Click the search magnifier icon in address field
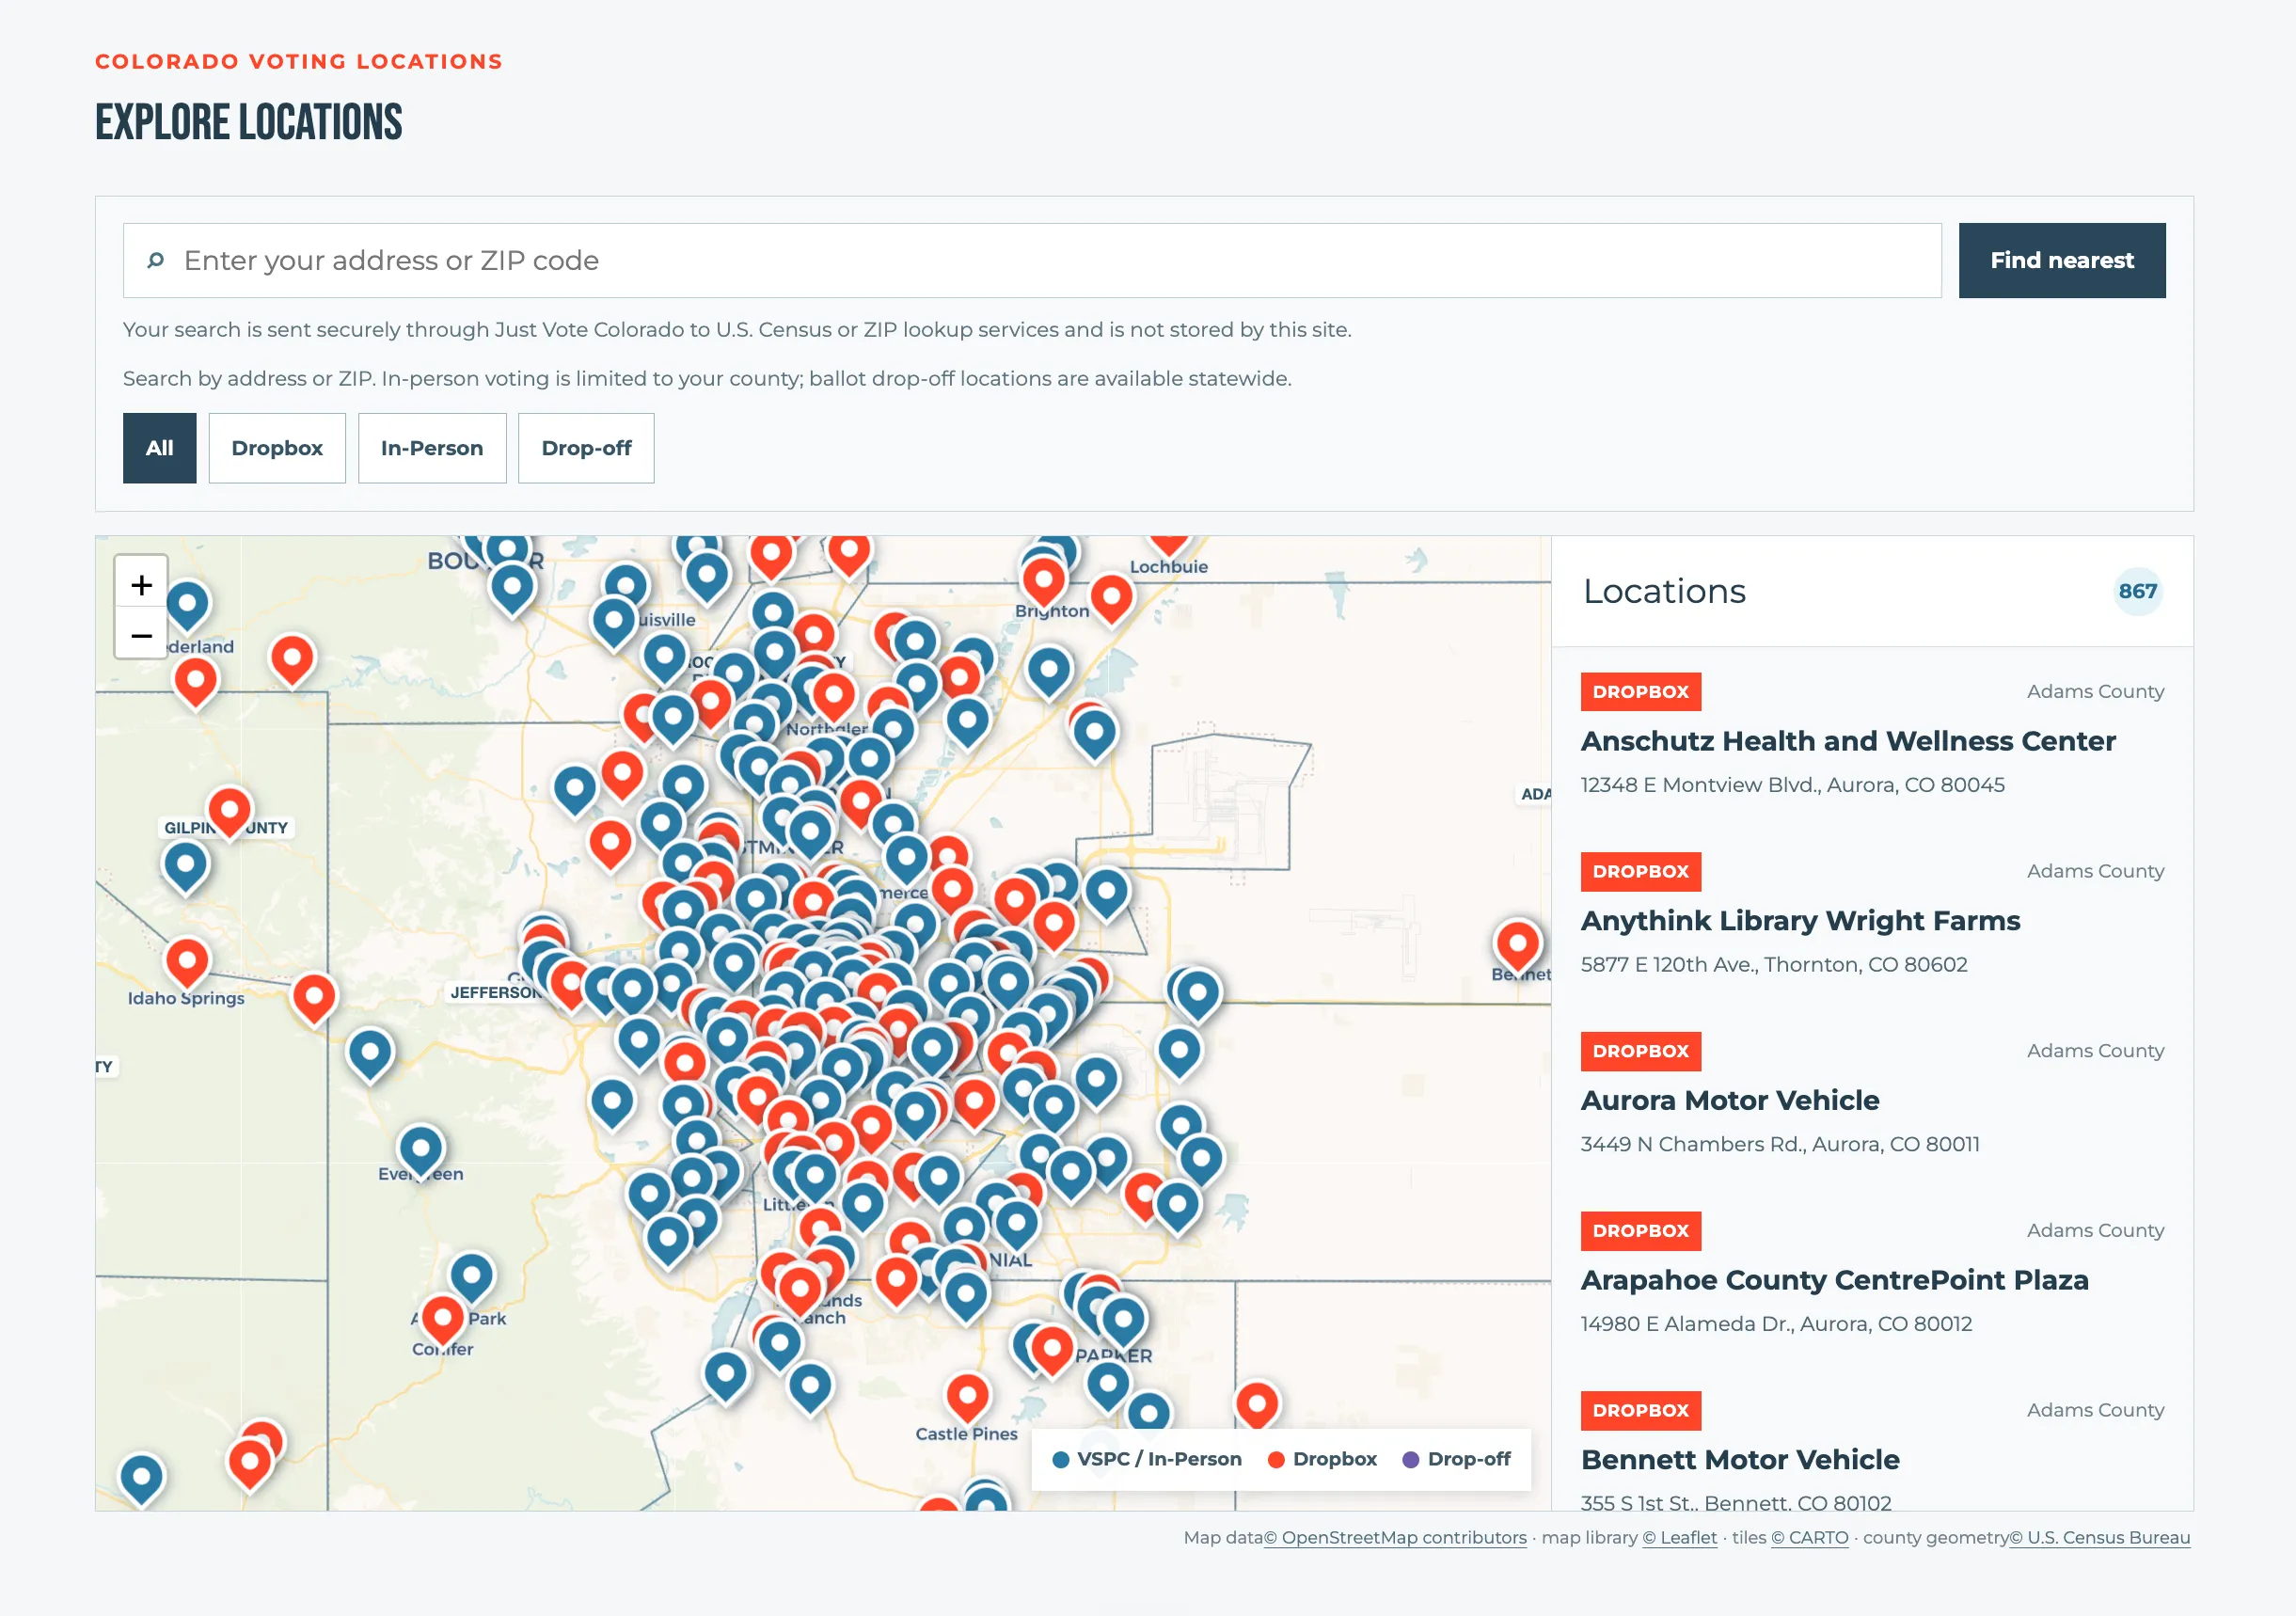 [x=155, y=261]
